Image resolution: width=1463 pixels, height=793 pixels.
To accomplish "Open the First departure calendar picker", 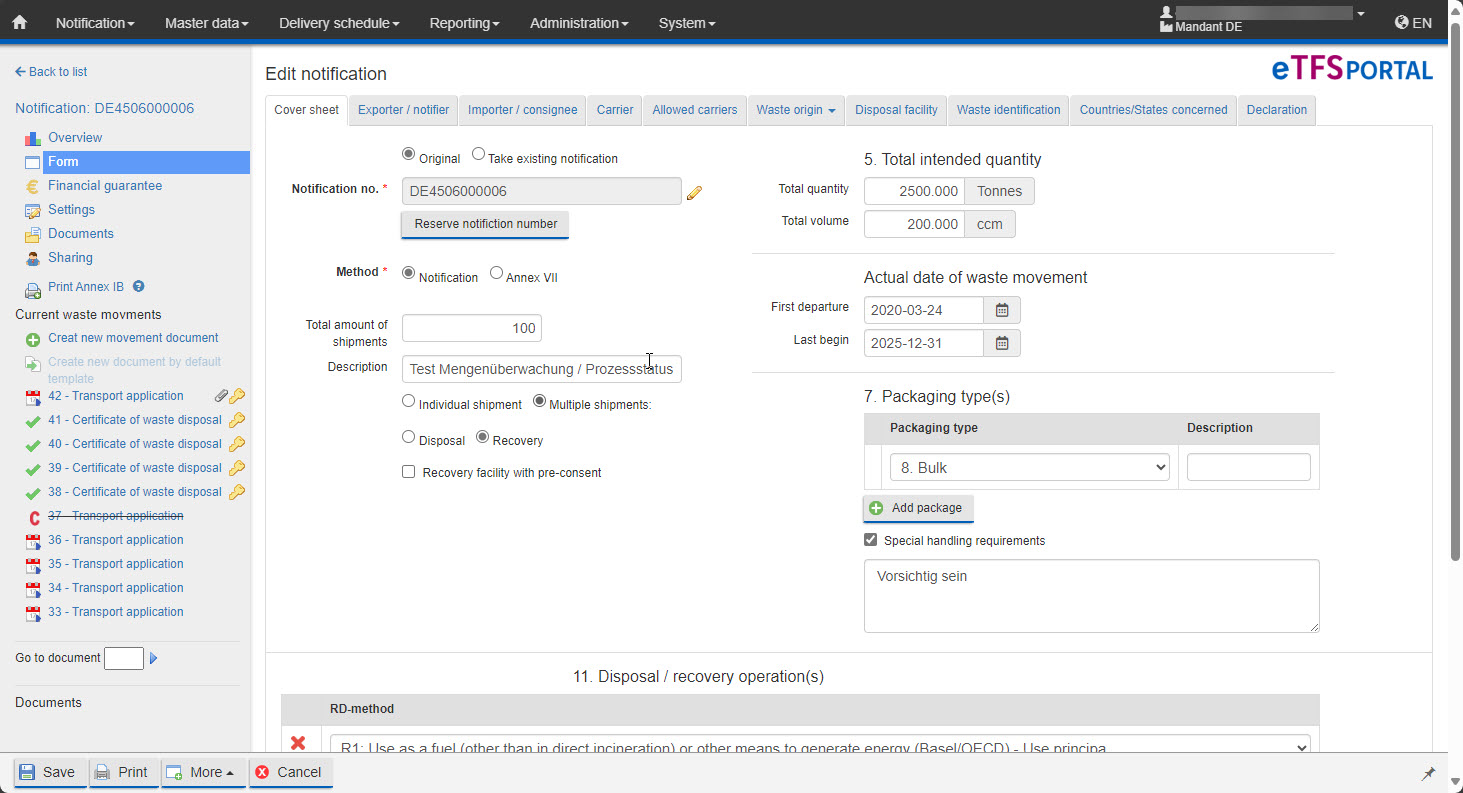I will tap(1002, 310).
